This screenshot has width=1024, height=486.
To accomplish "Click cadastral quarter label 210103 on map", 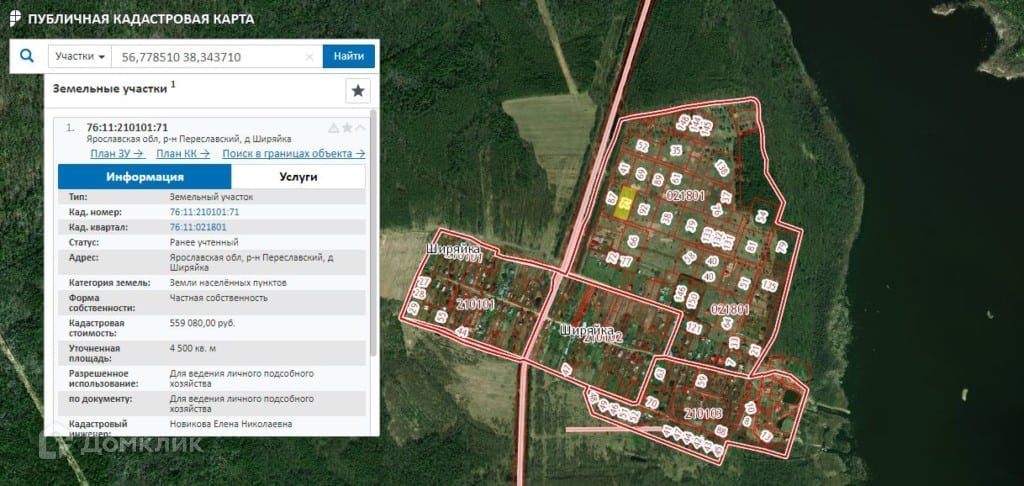I will coord(704,413).
